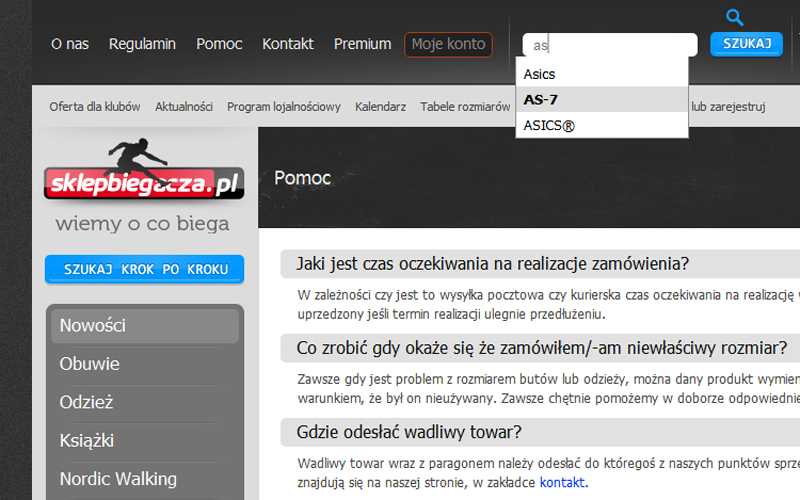This screenshot has width=800, height=500.
Task: Open Program lojalnościowy link
Action: [284, 107]
